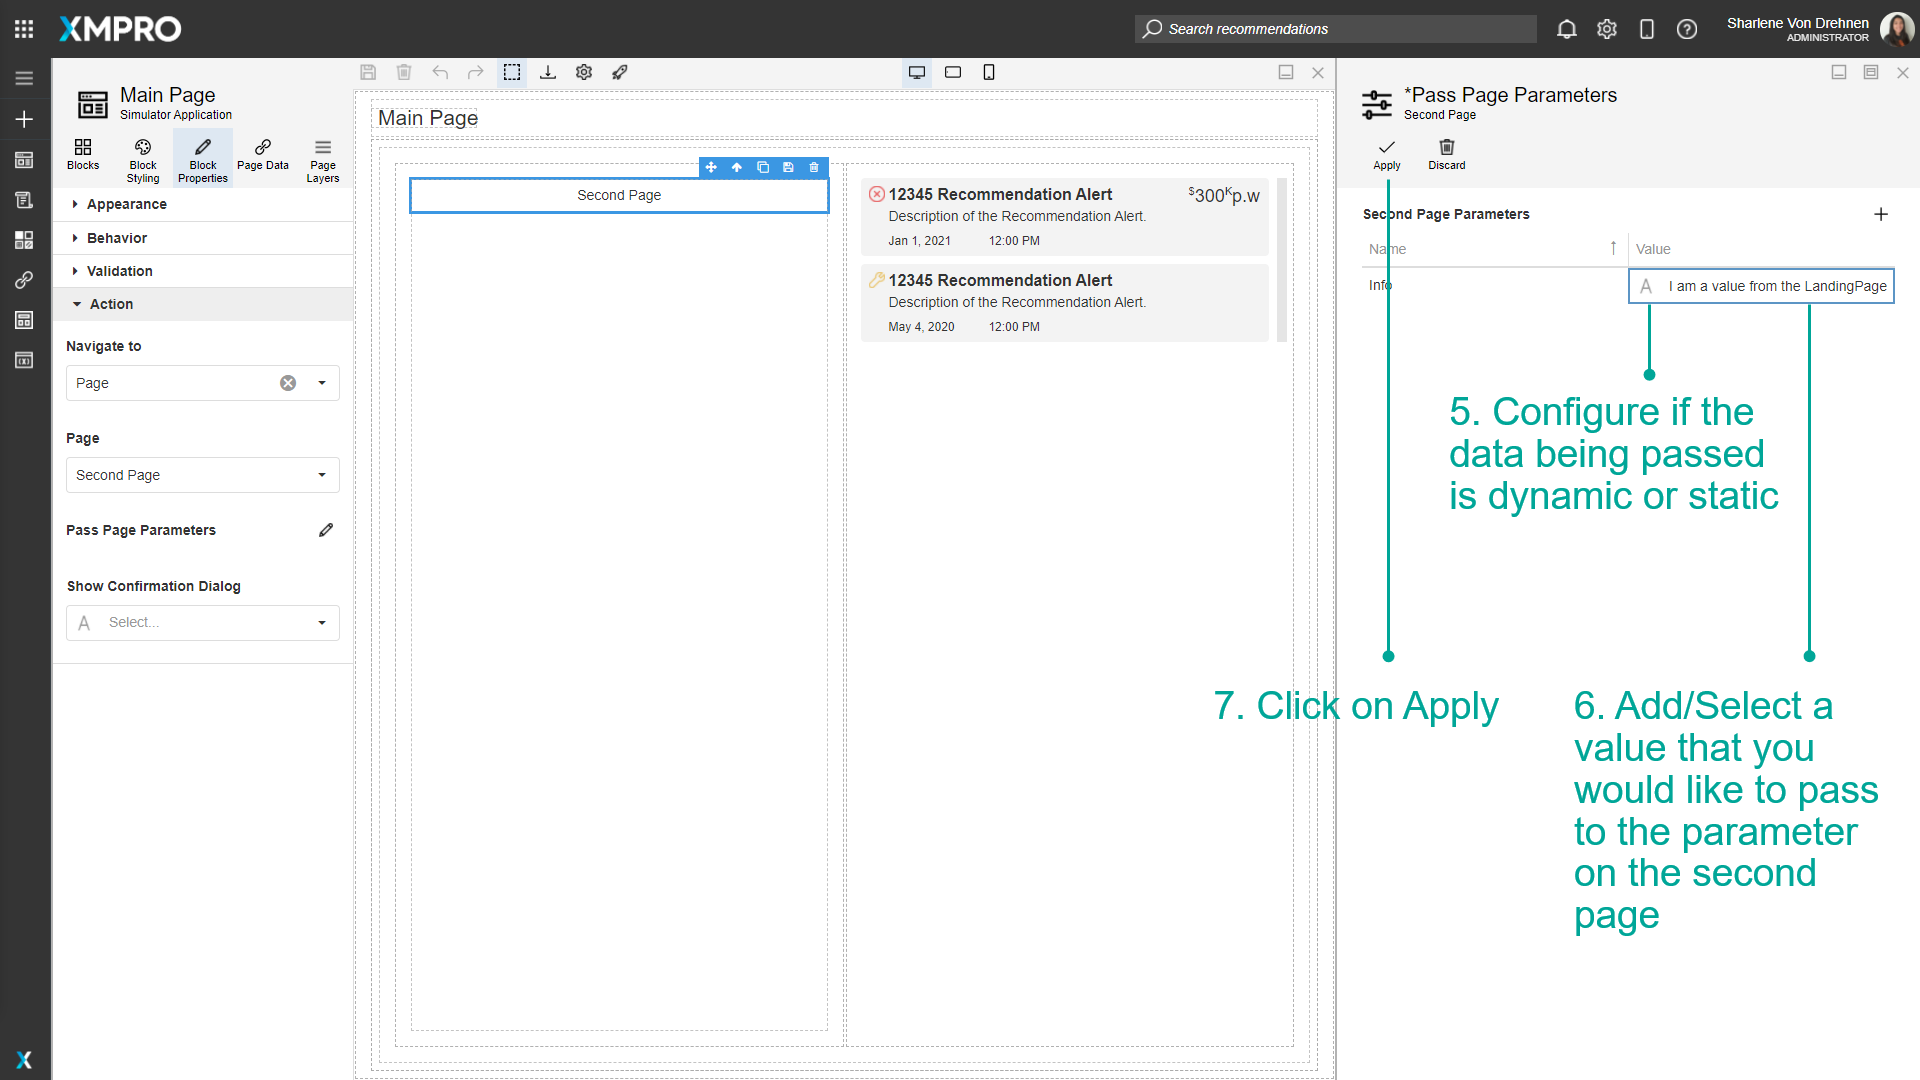The image size is (1920, 1080).
Task: Click the Blocks panel icon
Action: pyautogui.click(x=83, y=157)
